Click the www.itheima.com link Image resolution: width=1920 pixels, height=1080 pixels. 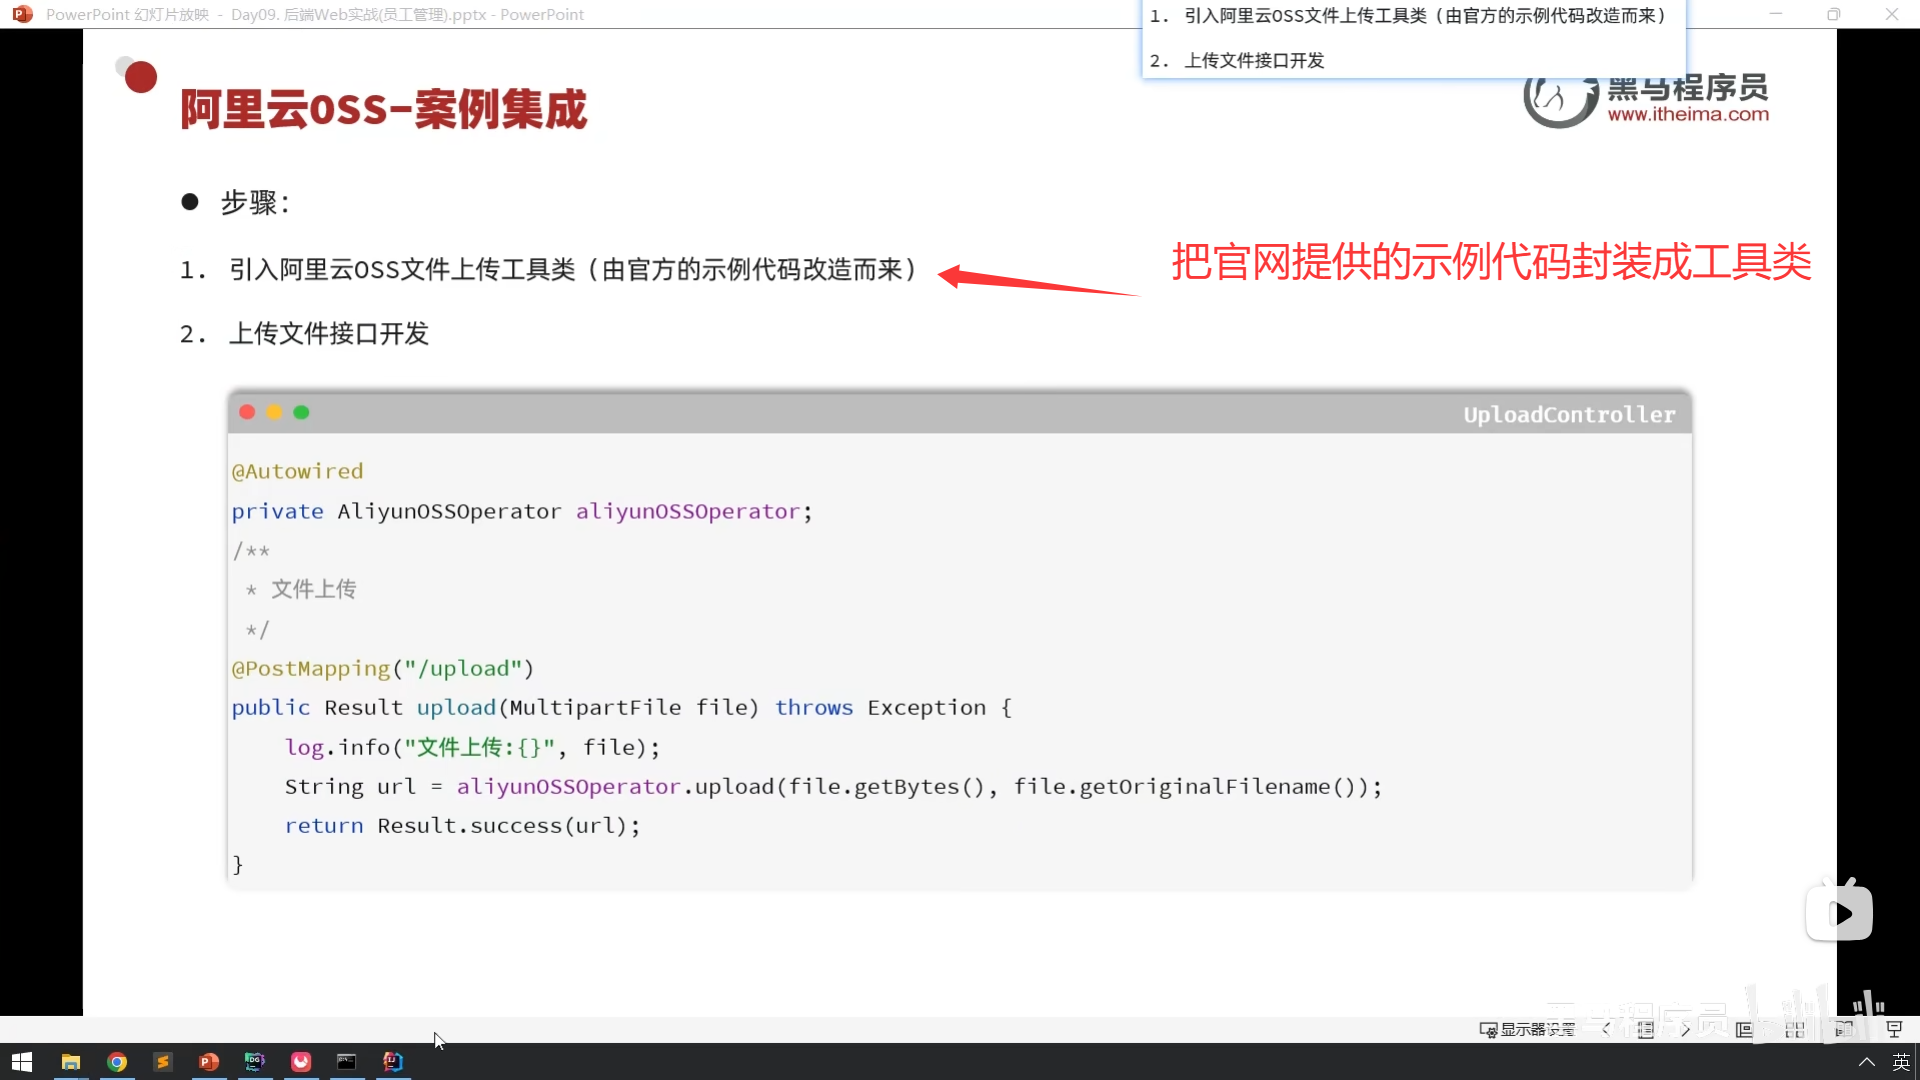pos(1688,114)
